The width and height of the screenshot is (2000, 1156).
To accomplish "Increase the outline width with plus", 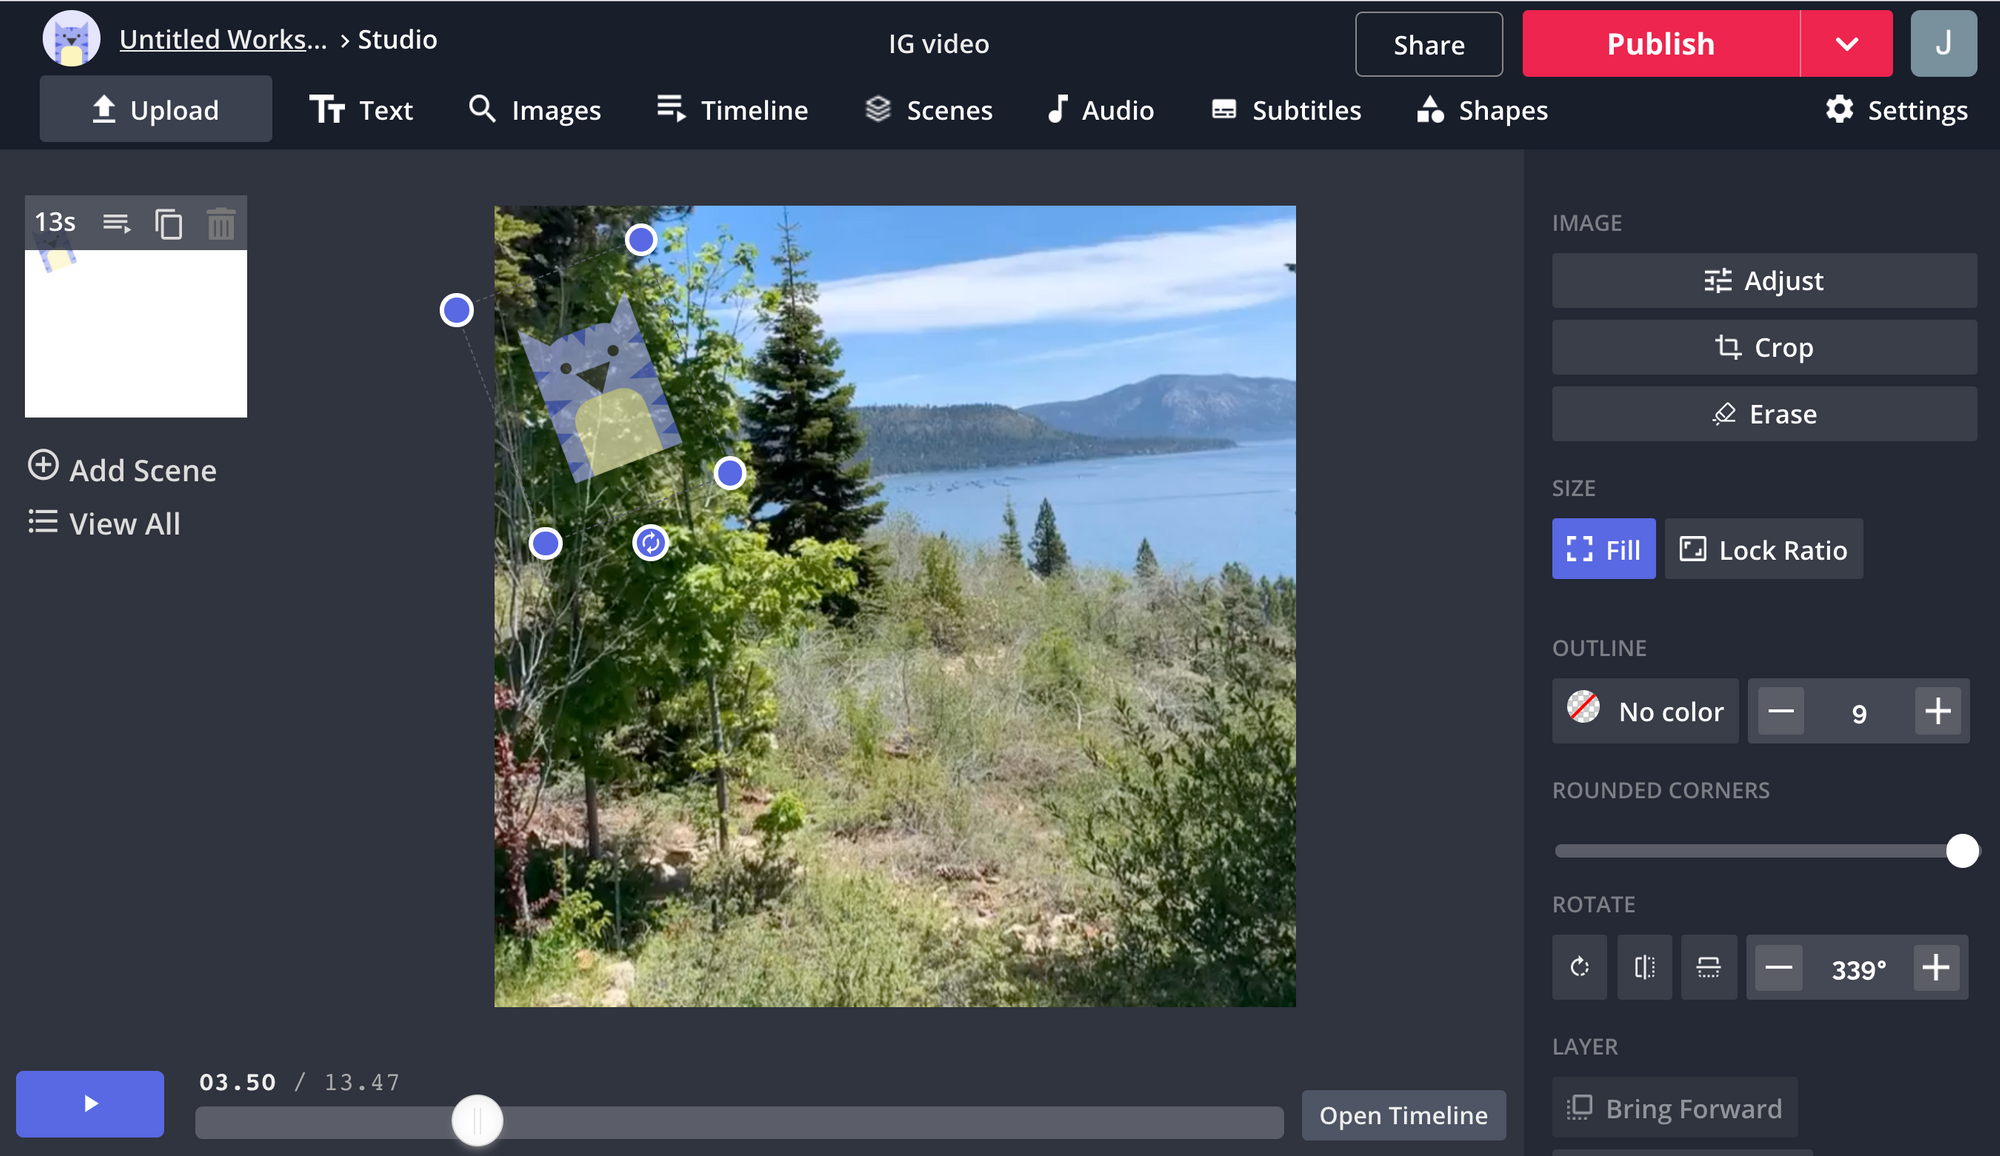I will [1937, 711].
